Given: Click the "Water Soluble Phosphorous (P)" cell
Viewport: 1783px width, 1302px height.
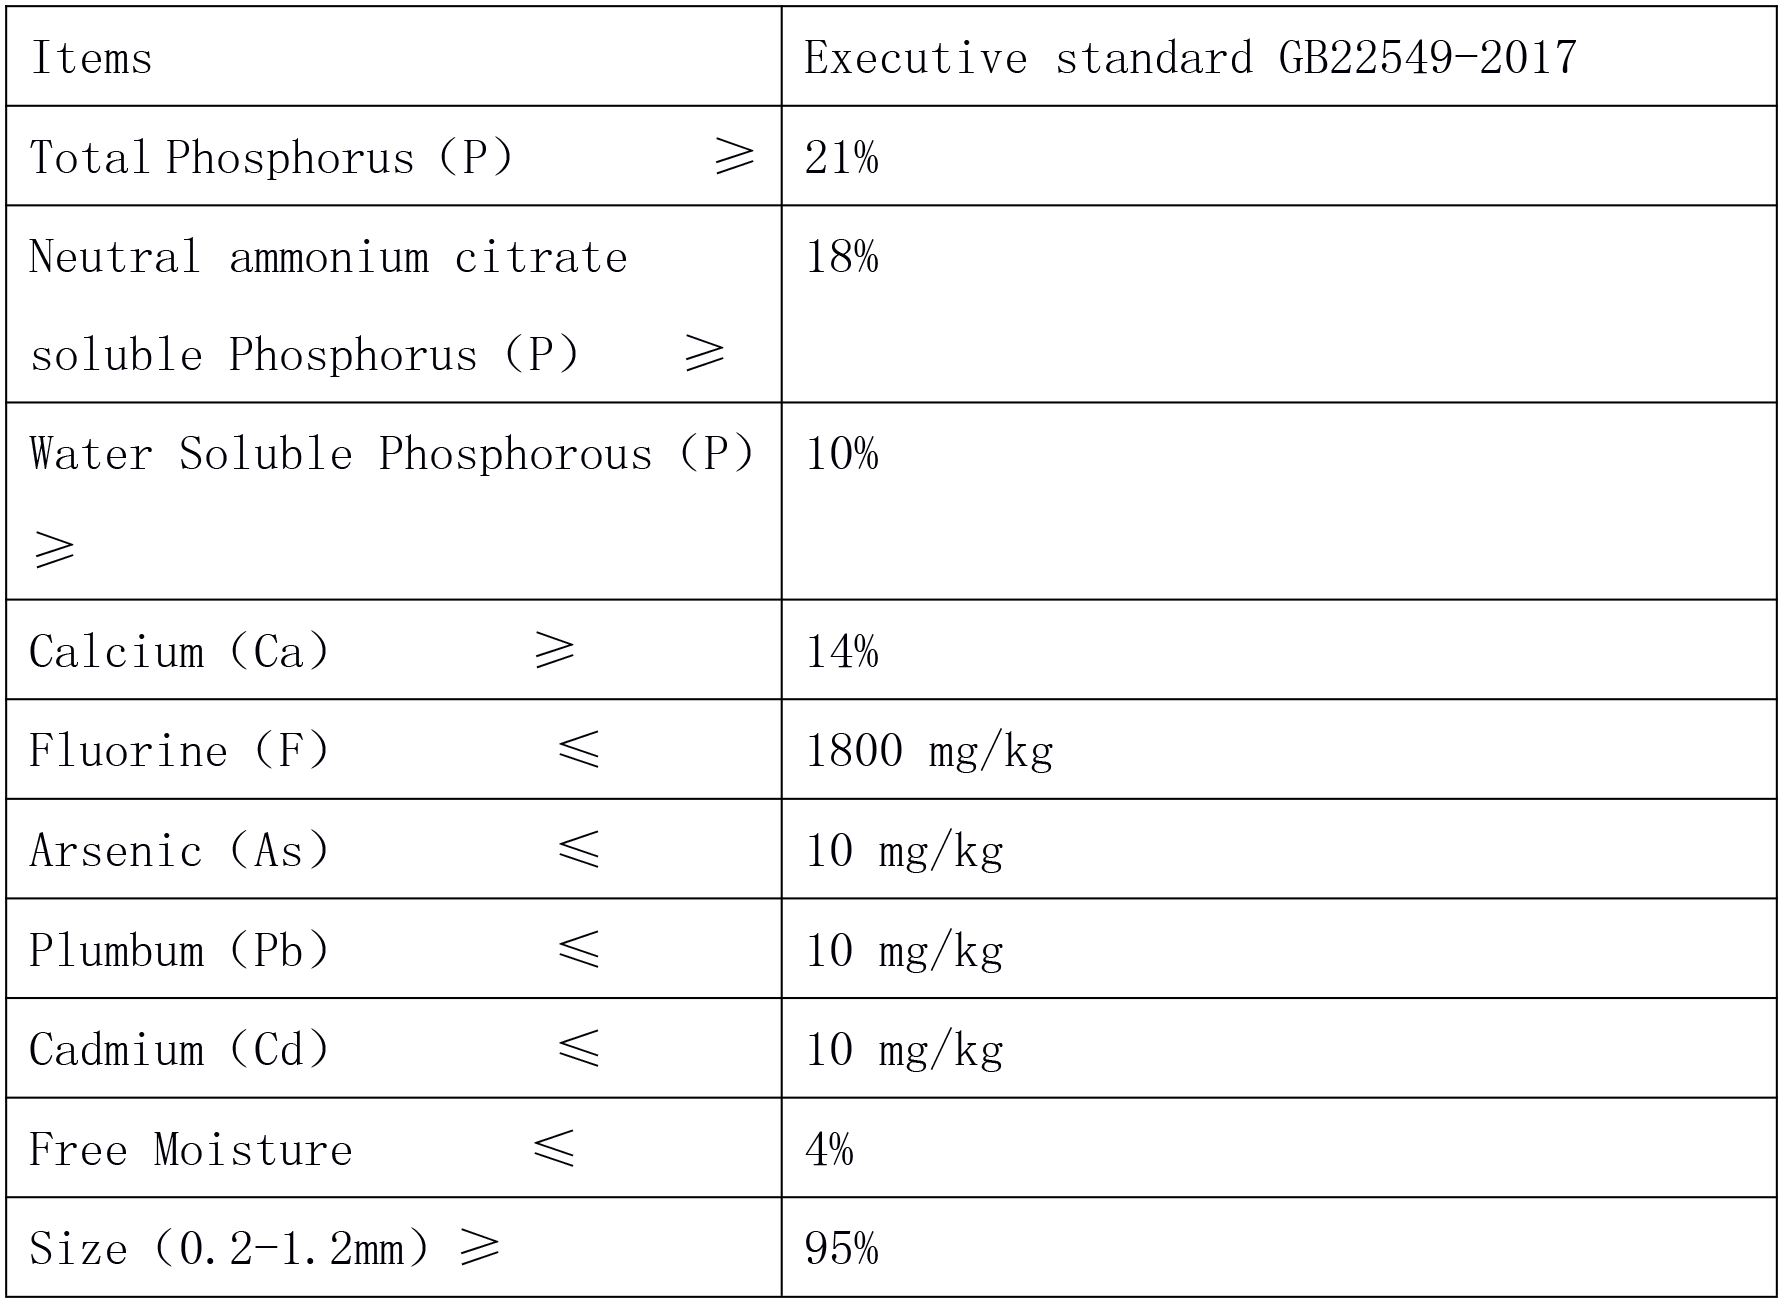Looking at the screenshot, I should [x=392, y=455].
